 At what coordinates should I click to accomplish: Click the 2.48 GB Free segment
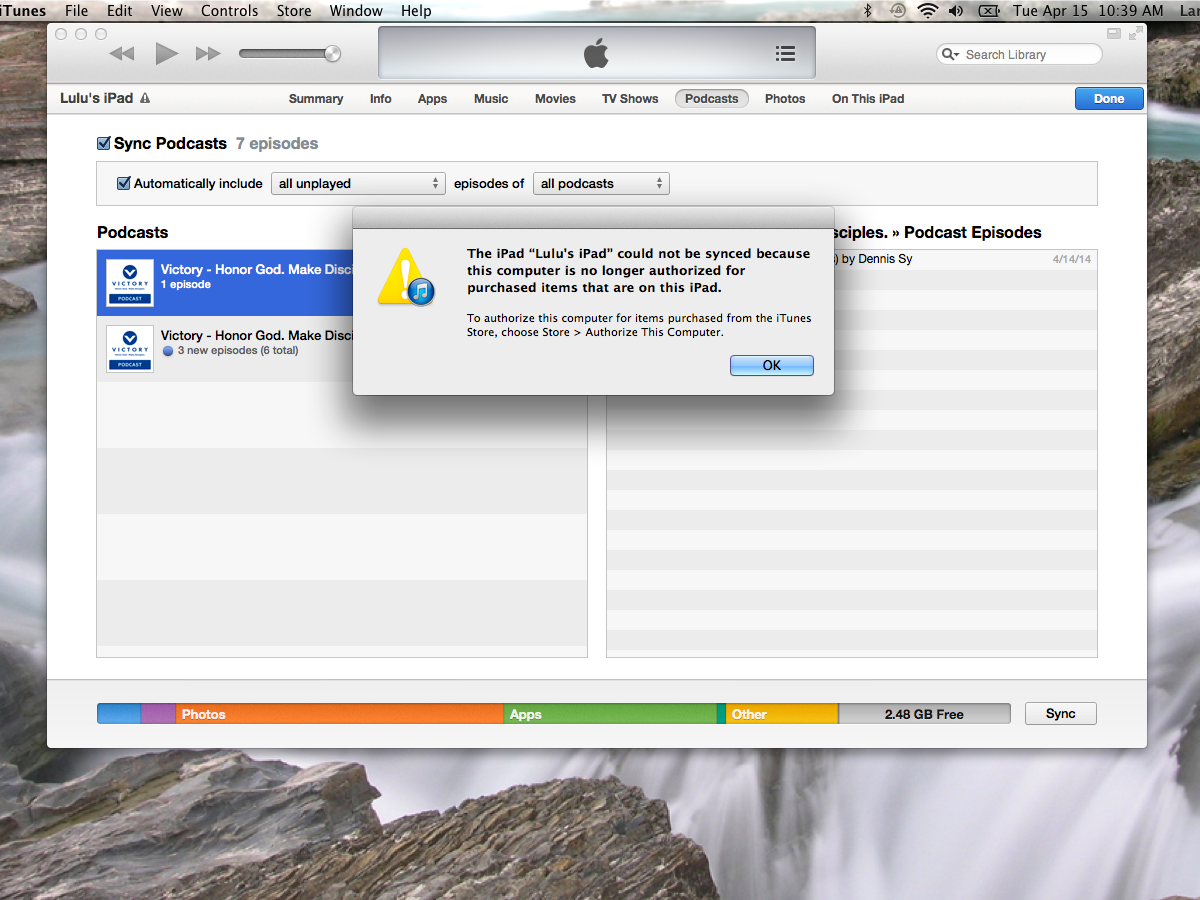[924, 714]
